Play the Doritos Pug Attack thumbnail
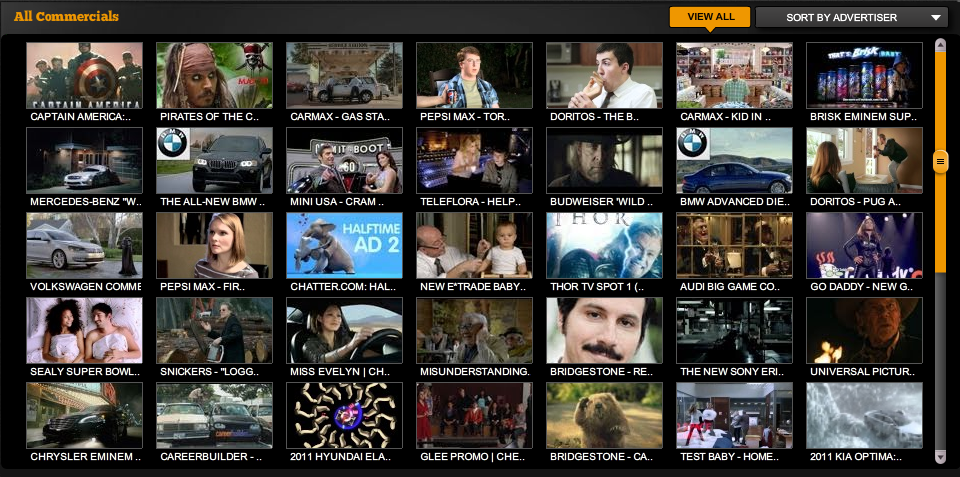Viewport: 960px width, 477px height. [864, 160]
